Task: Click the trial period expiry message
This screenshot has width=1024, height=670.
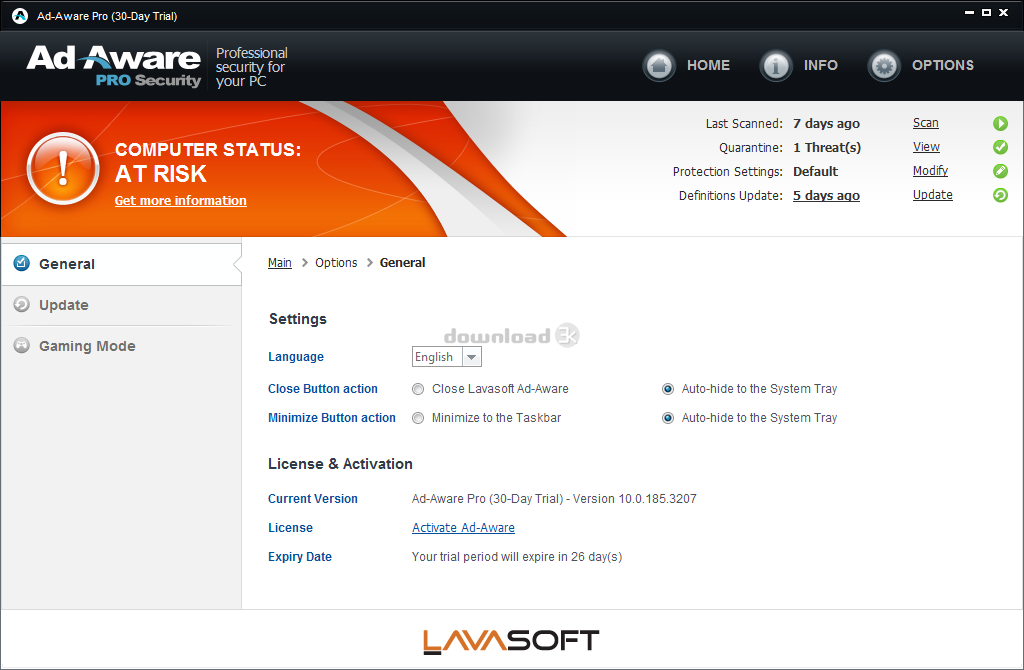Action: (x=517, y=556)
